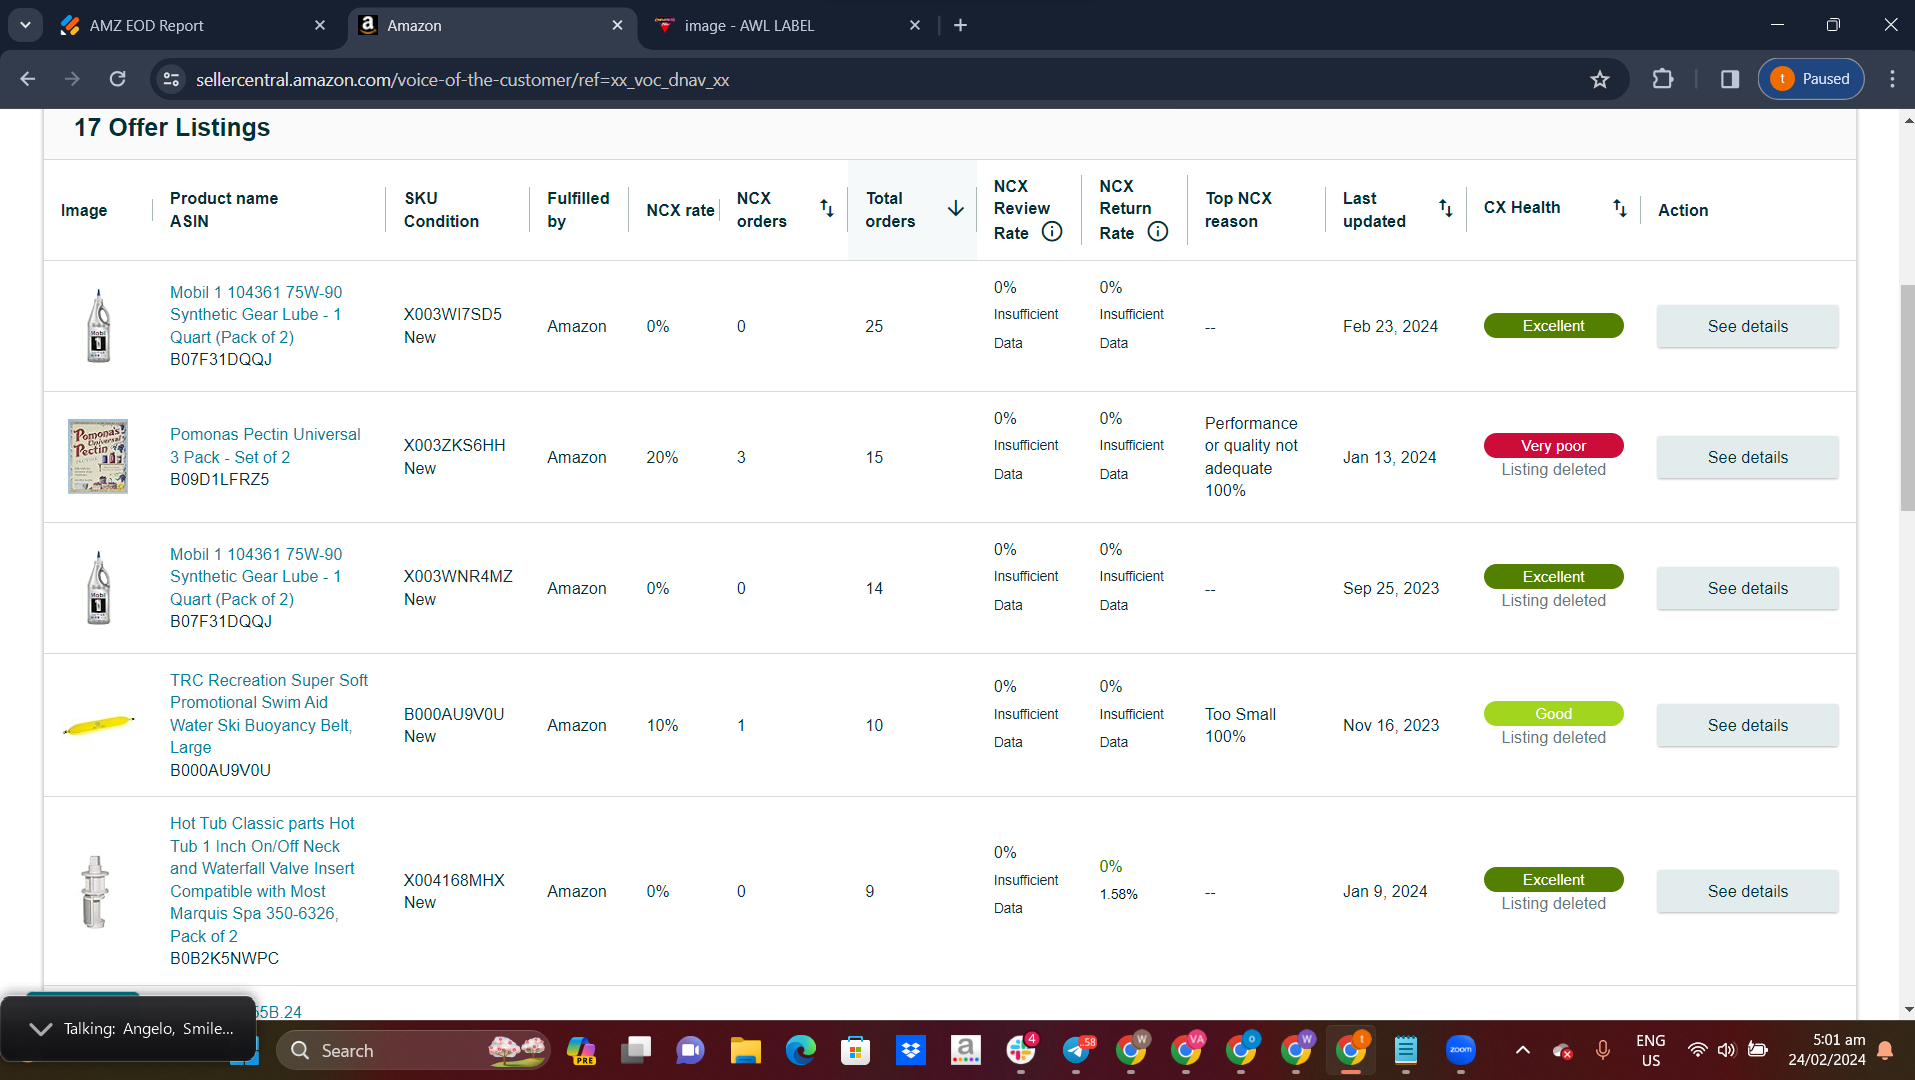Click the ASIN B09D1LFRZ5 text
The width and height of the screenshot is (1915, 1080).
coord(219,480)
